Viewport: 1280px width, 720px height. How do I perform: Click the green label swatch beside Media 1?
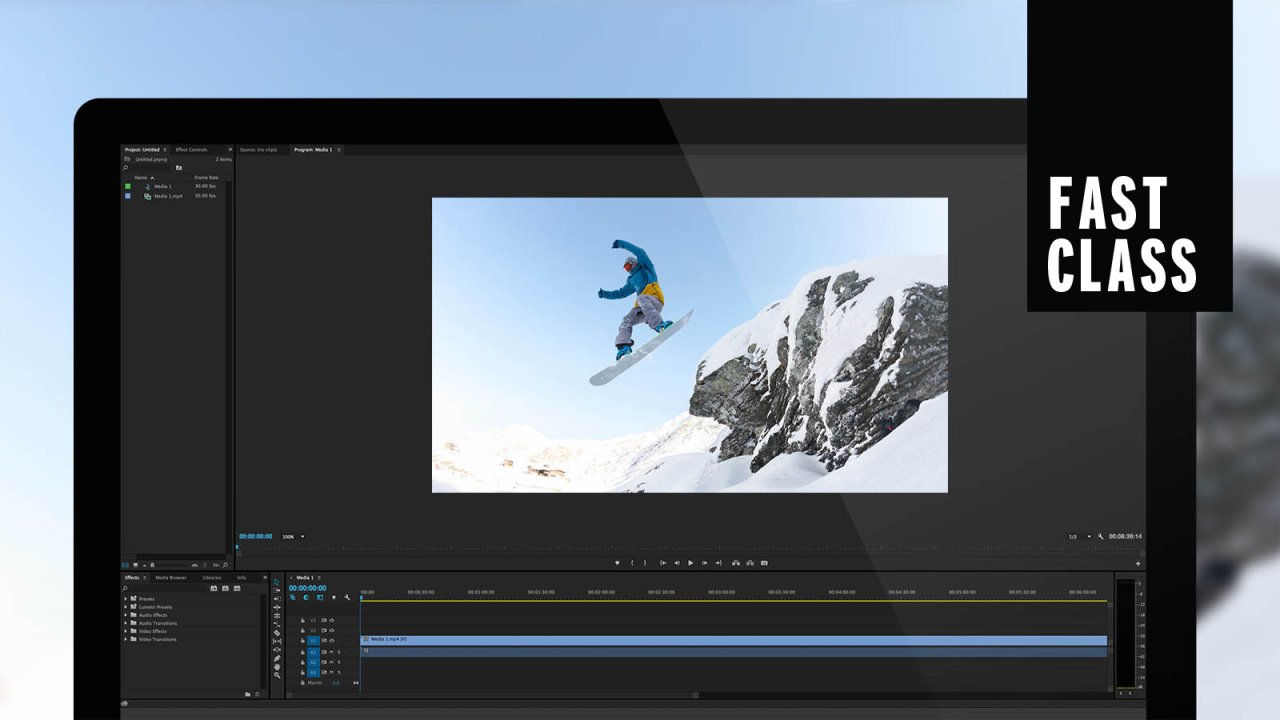tap(128, 186)
